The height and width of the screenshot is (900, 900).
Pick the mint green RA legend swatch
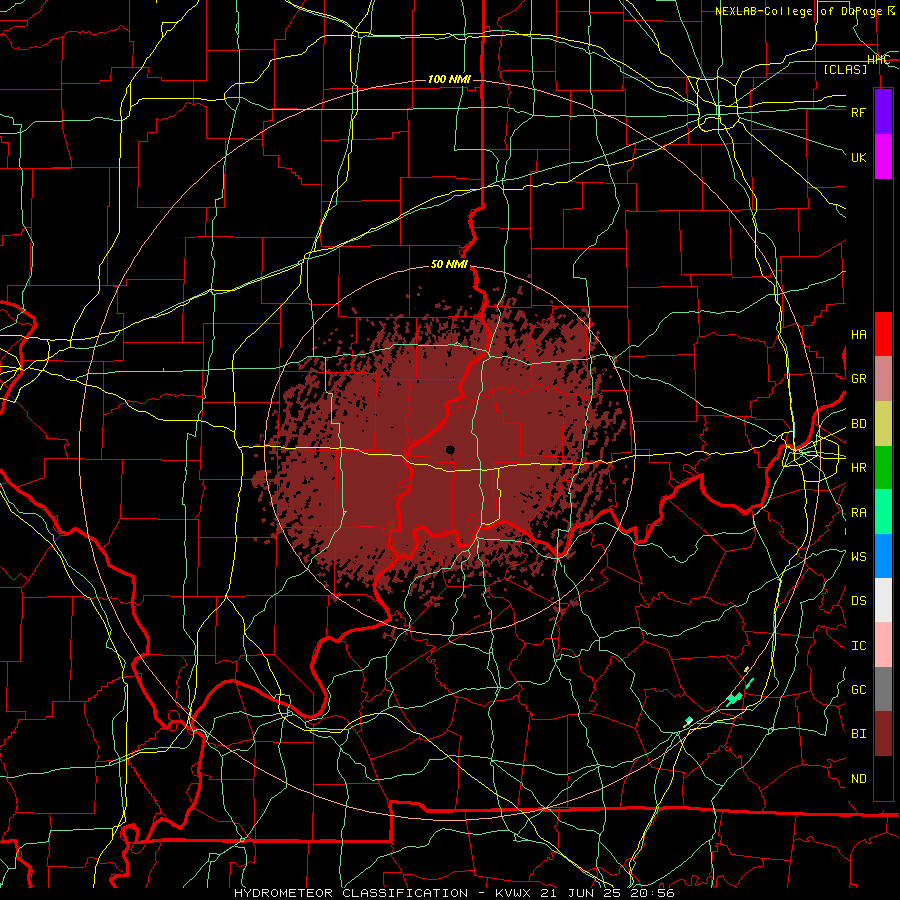click(x=883, y=512)
